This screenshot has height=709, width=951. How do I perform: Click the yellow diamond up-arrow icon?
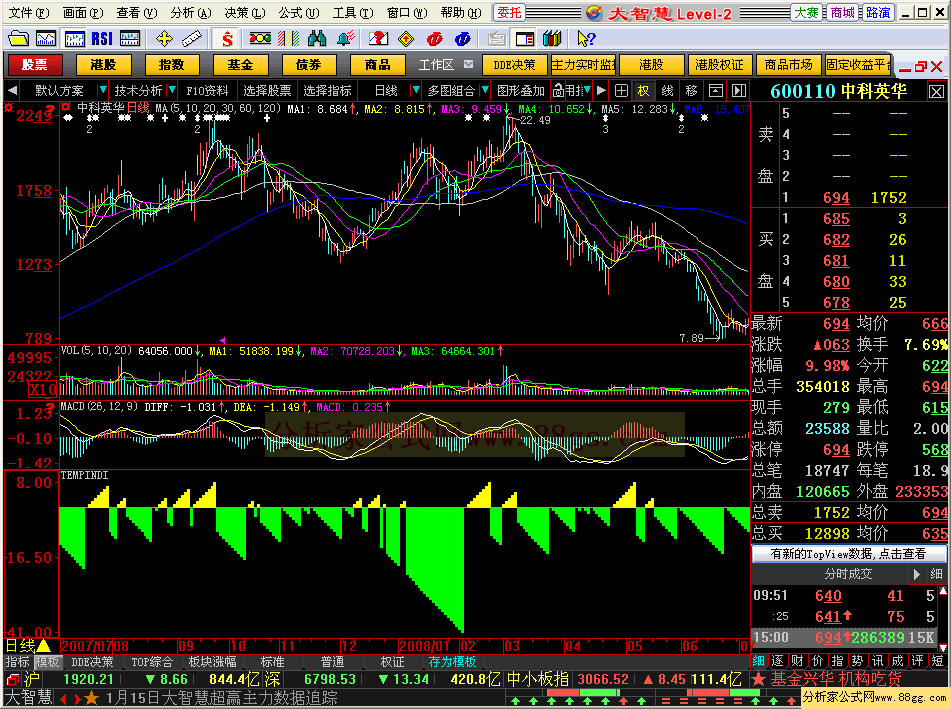click(x=406, y=39)
